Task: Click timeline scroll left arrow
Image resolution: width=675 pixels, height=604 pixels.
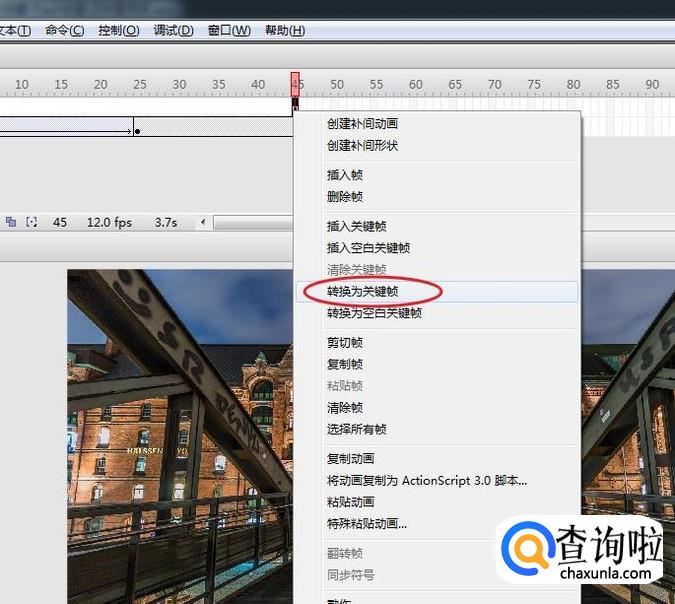Action: 203,222
